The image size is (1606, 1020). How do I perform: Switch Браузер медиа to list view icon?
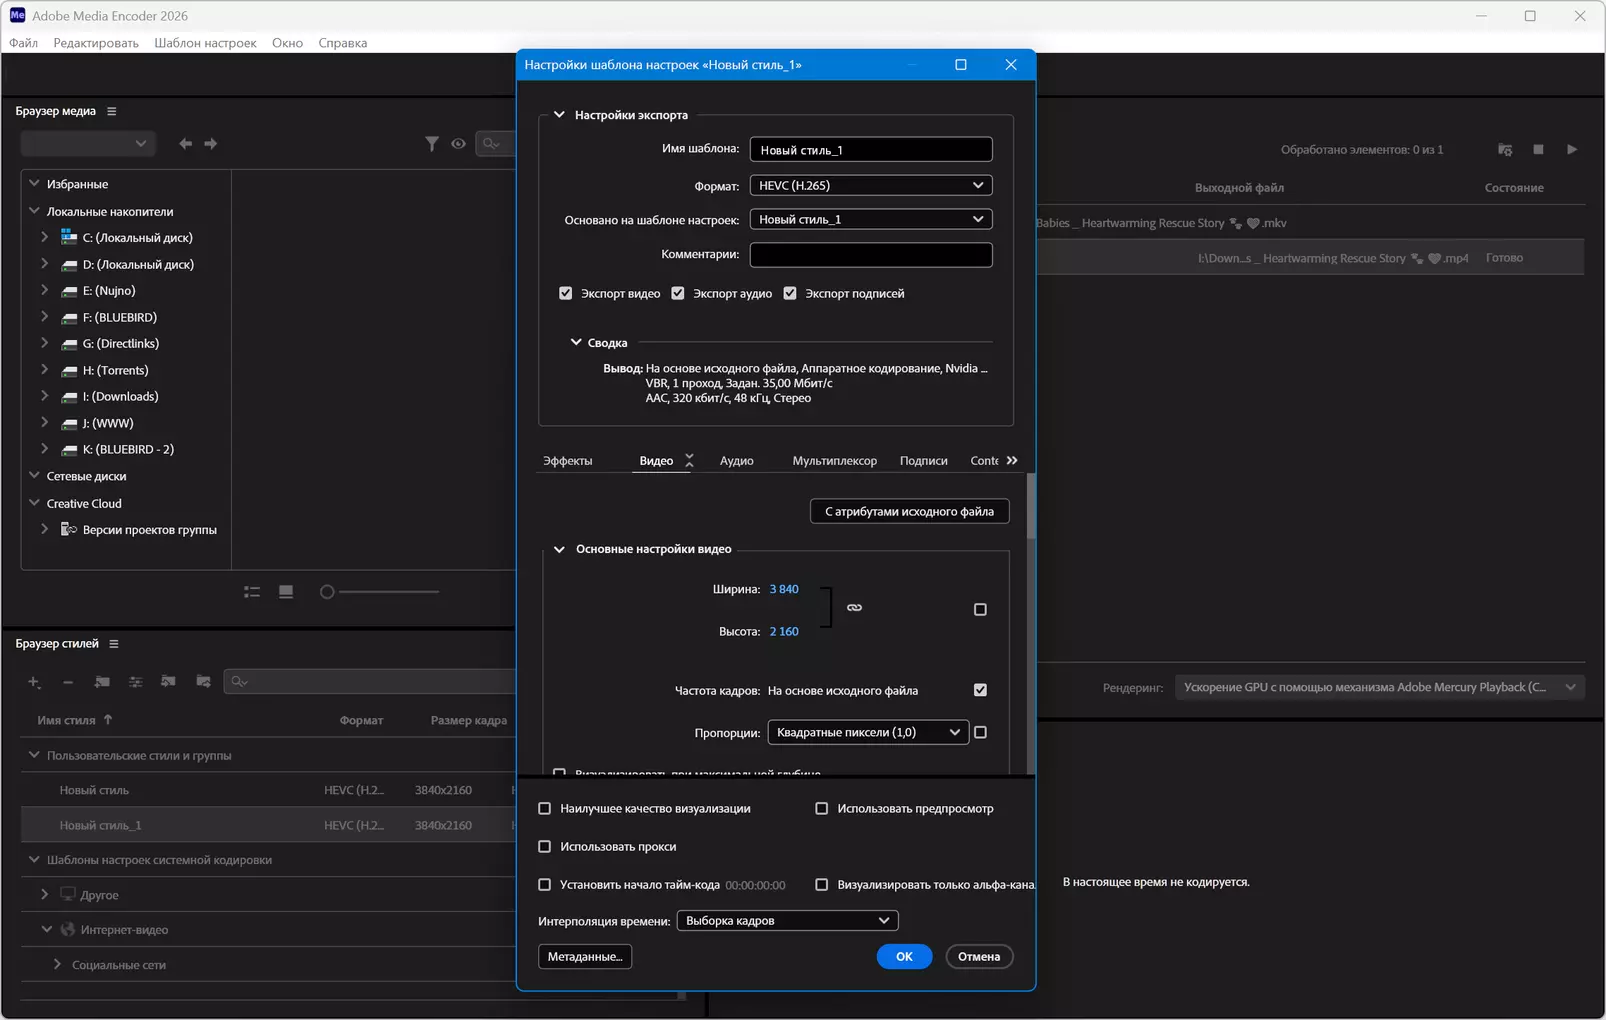[x=252, y=592]
